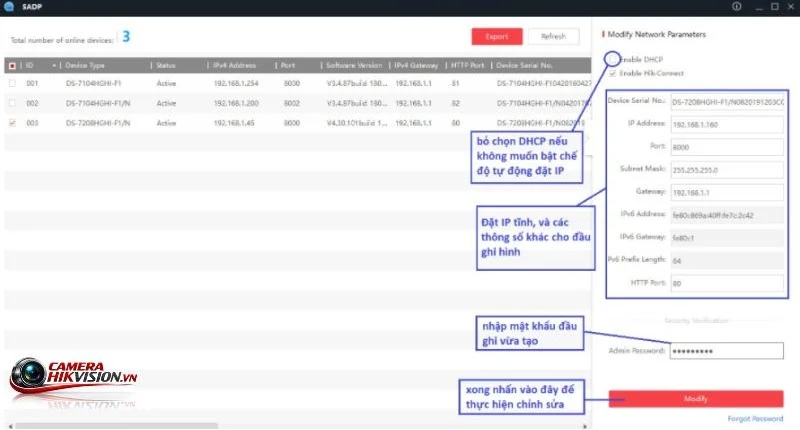Click port value 8002 in row 002

tap(291, 103)
